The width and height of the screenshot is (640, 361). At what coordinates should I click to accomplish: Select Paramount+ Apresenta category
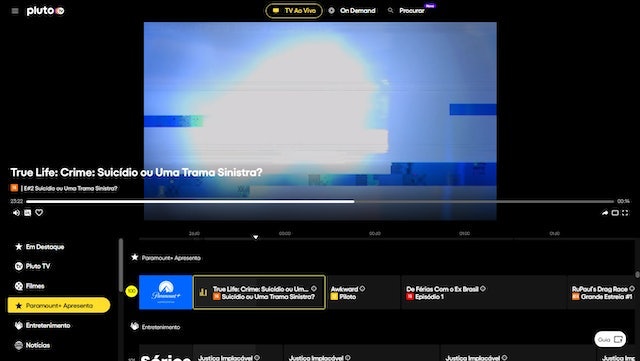click(x=59, y=305)
